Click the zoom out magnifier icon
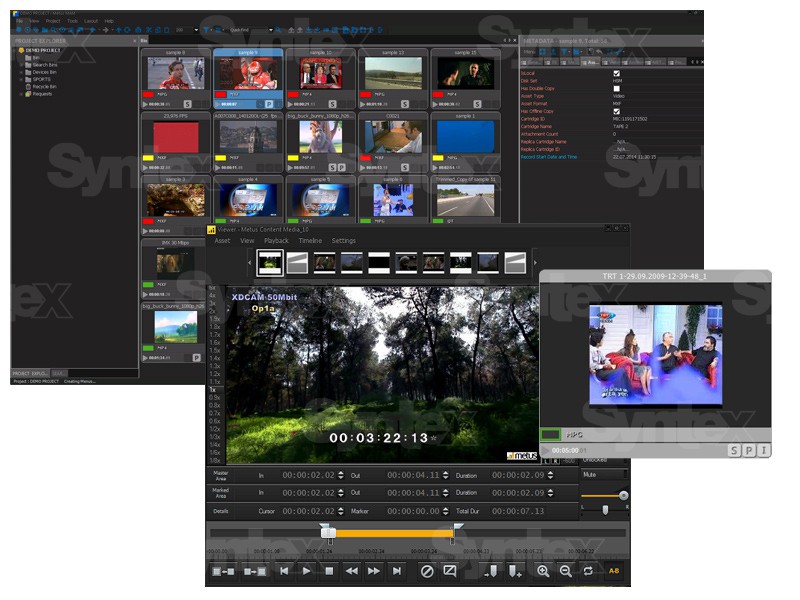 [x=565, y=571]
